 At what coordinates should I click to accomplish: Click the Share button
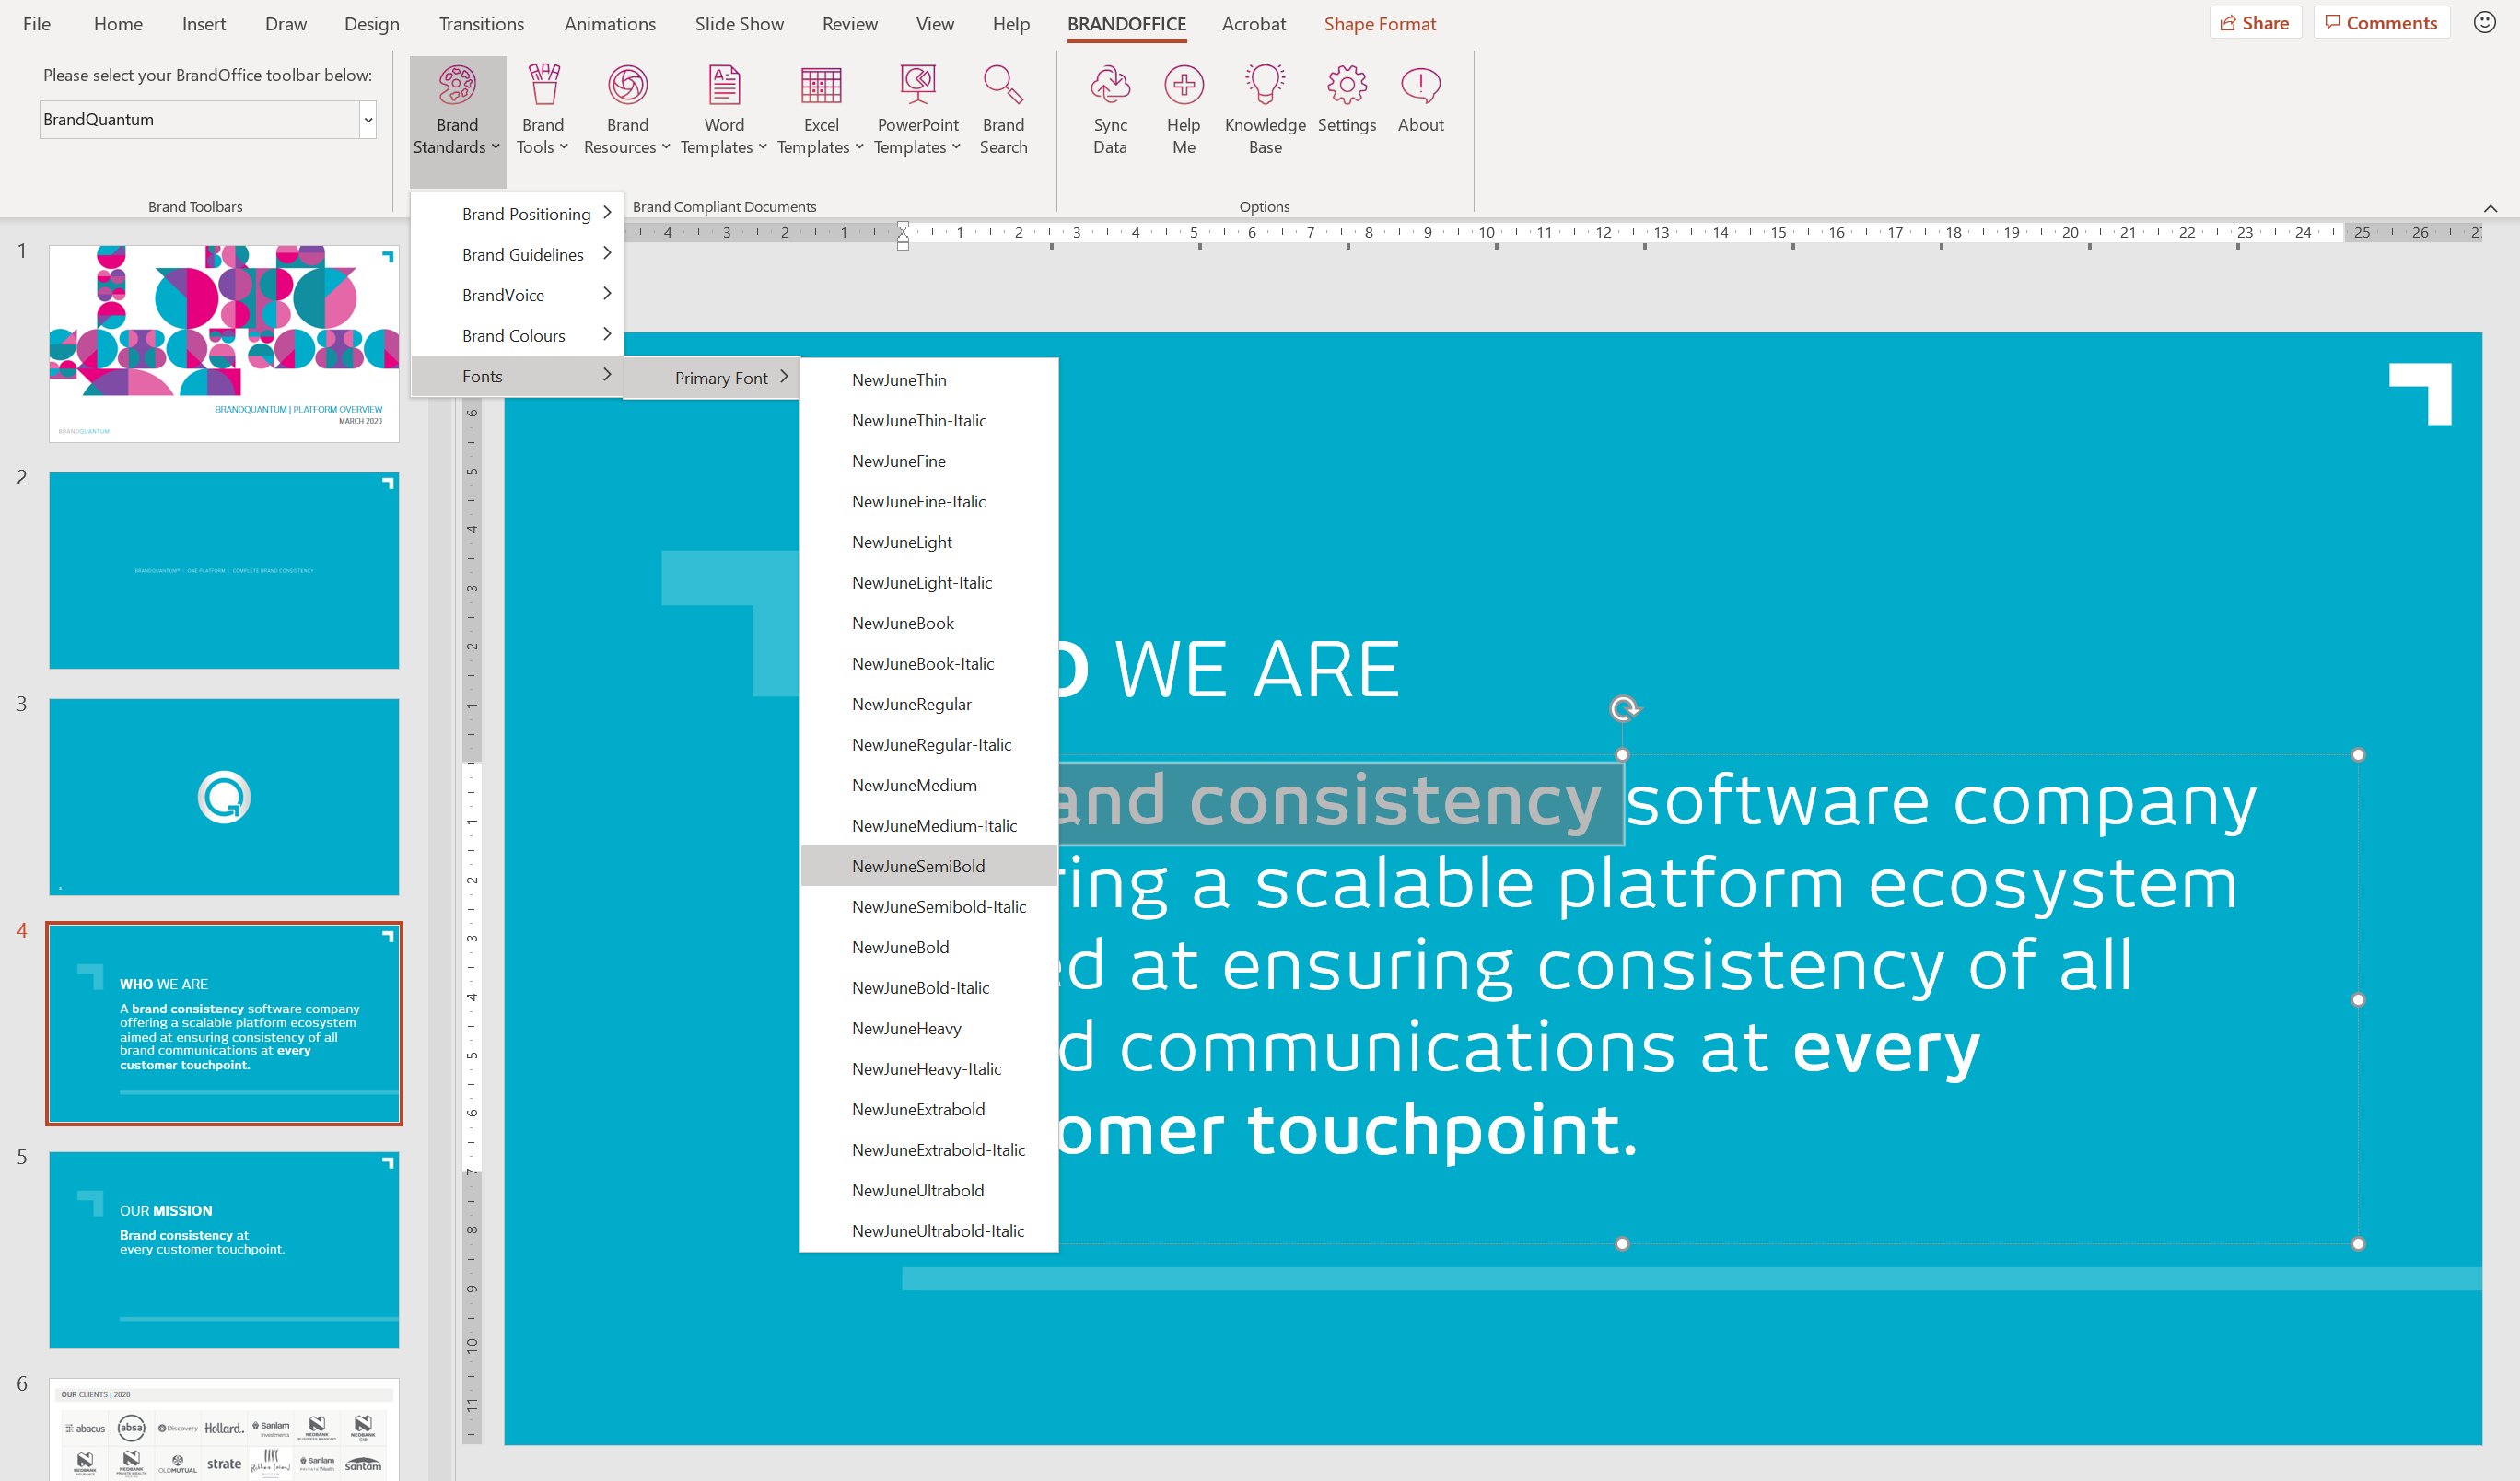pyautogui.click(x=2255, y=23)
